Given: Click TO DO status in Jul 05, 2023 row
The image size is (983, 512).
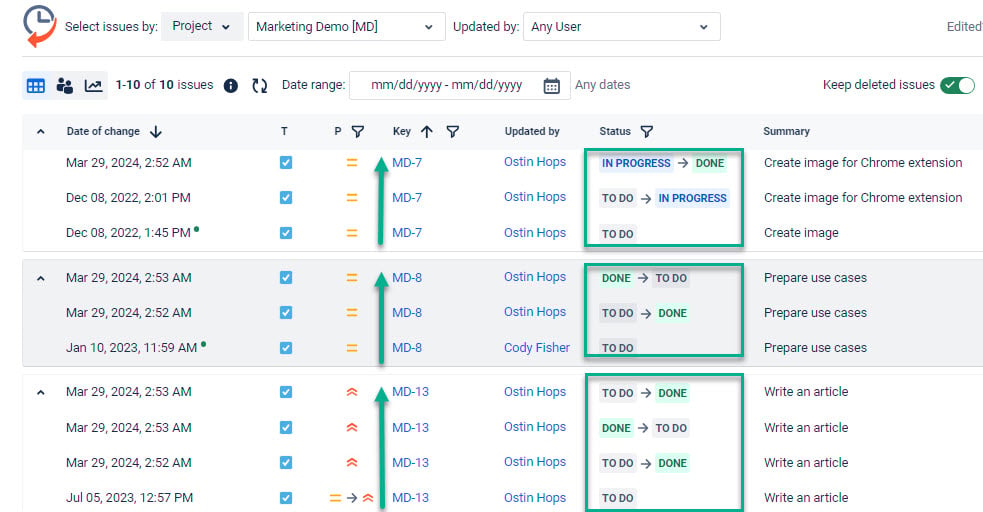Looking at the screenshot, I should coord(618,498).
